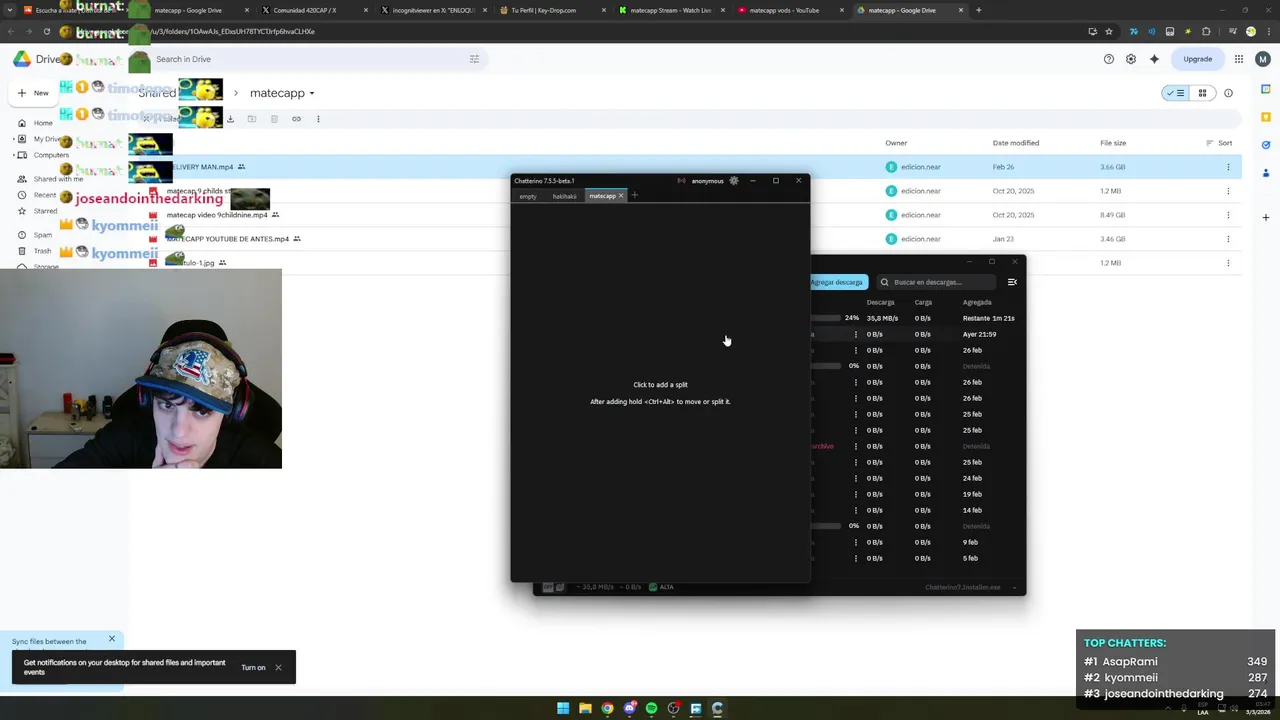This screenshot has height=720, width=1280.
Task: Expand My Drive tree arrow
Action: [x=12, y=139]
